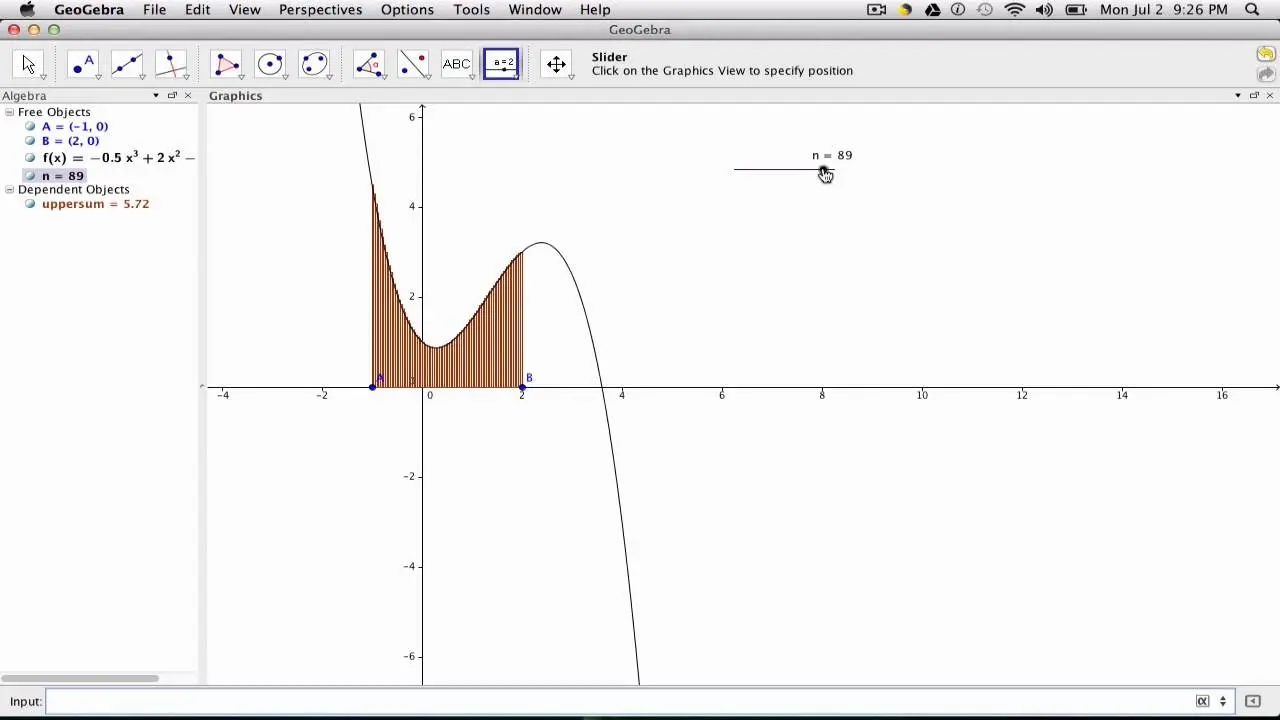The image size is (1280, 720).
Task: Select the Reflect about Line tool
Action: point(413,64)
